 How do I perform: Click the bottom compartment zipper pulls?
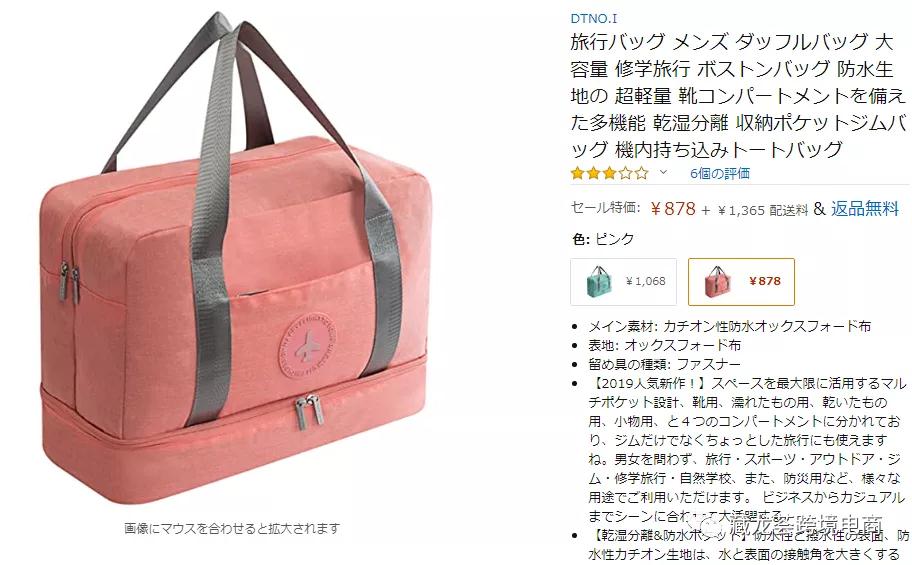(309, 411)
